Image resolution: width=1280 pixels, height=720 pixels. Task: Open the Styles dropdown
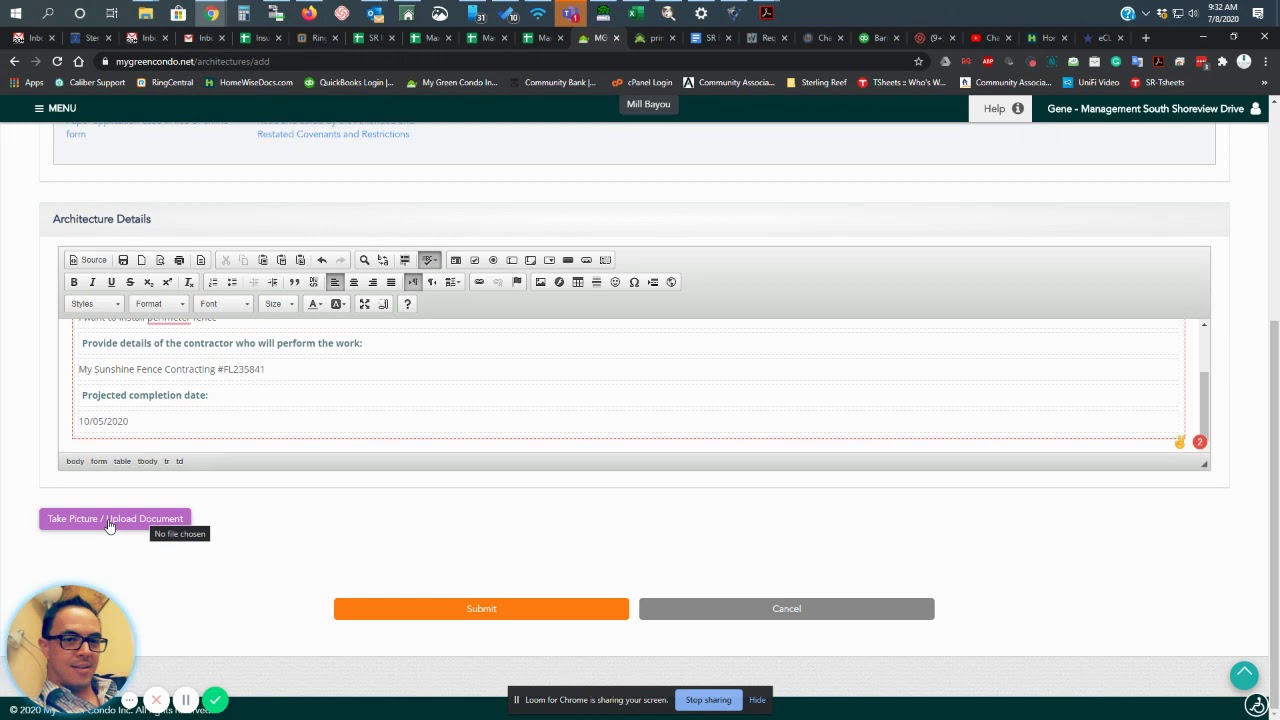[x=95, y=304]
